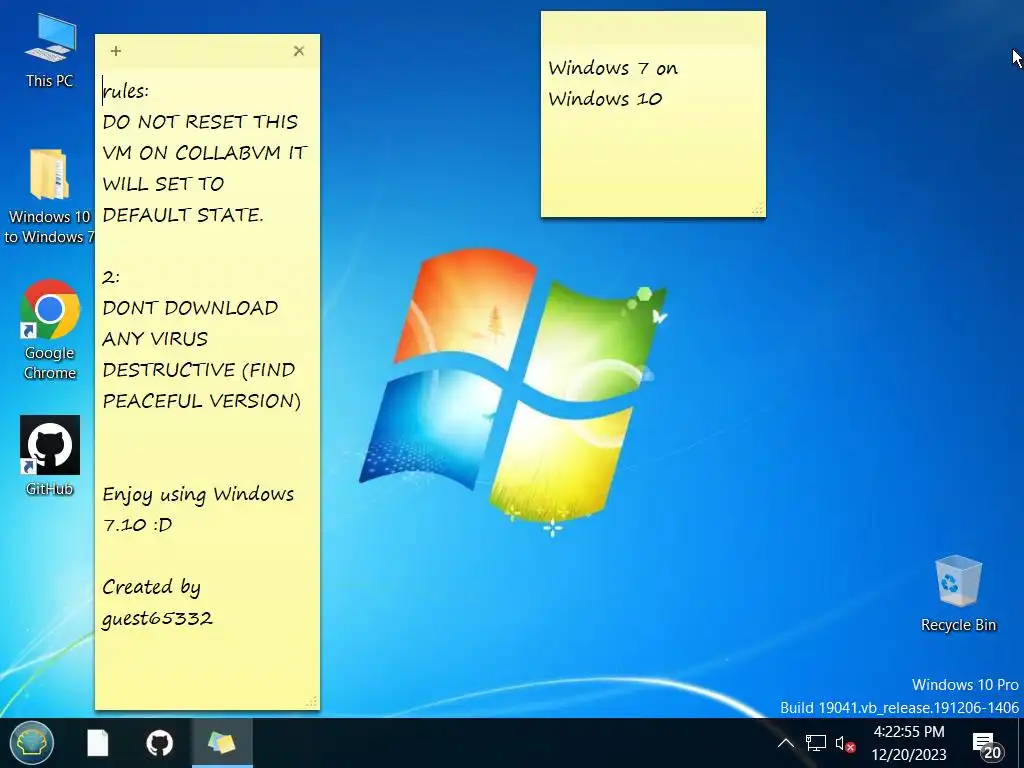
Task: Close the rules sticky note
Action: point(299,51)
